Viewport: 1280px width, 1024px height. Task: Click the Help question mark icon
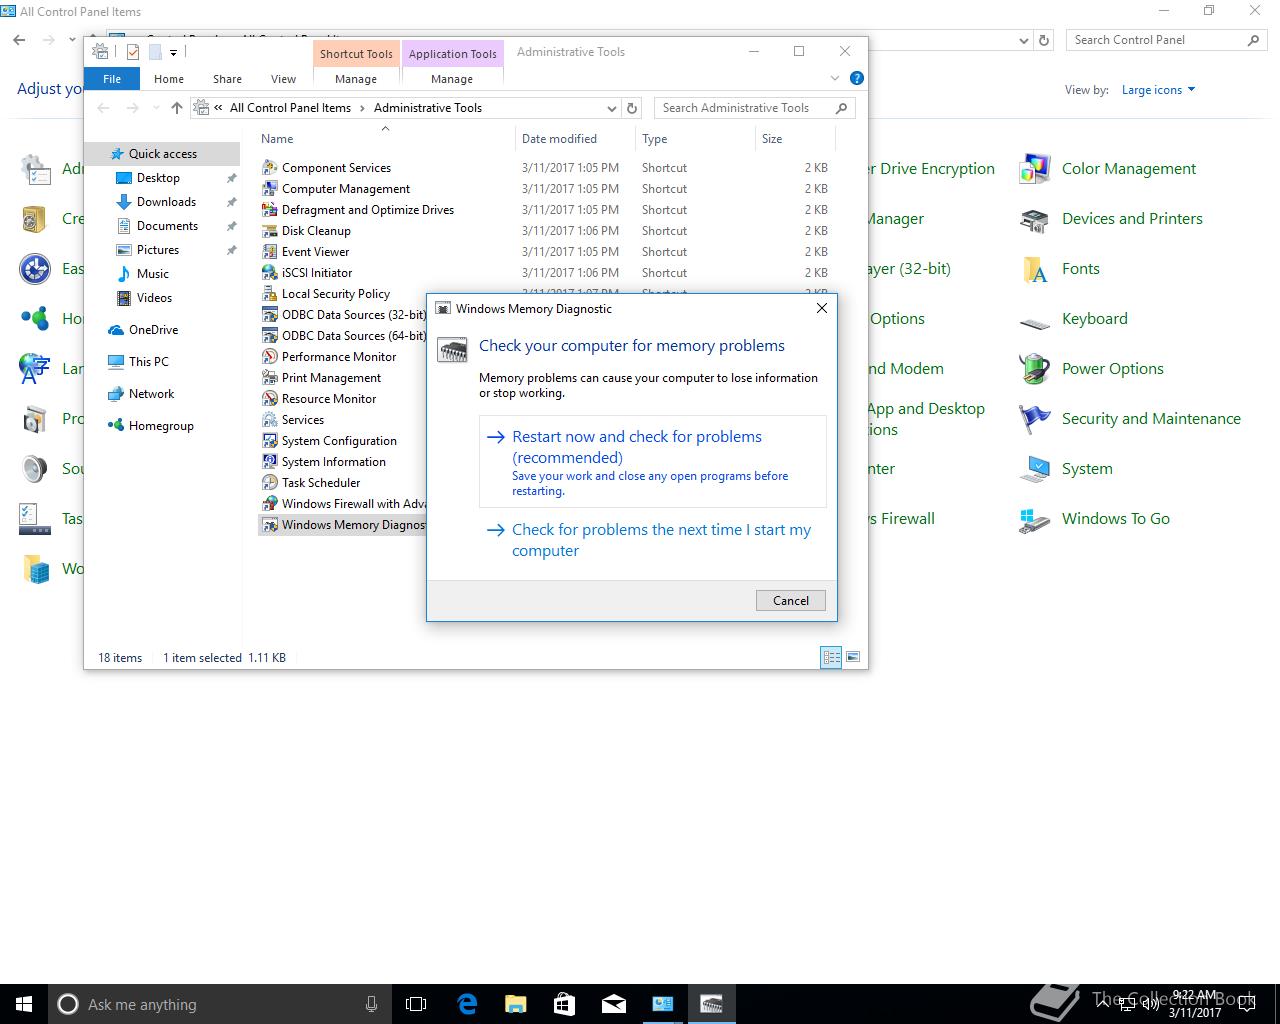[x=856, y=78]
